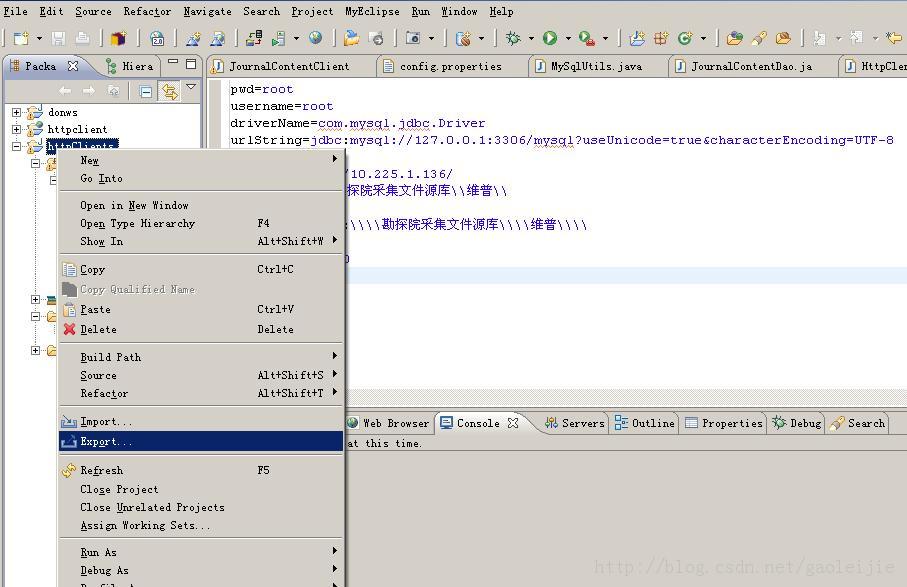Click the Print toolbar icon

click(83, 38)
